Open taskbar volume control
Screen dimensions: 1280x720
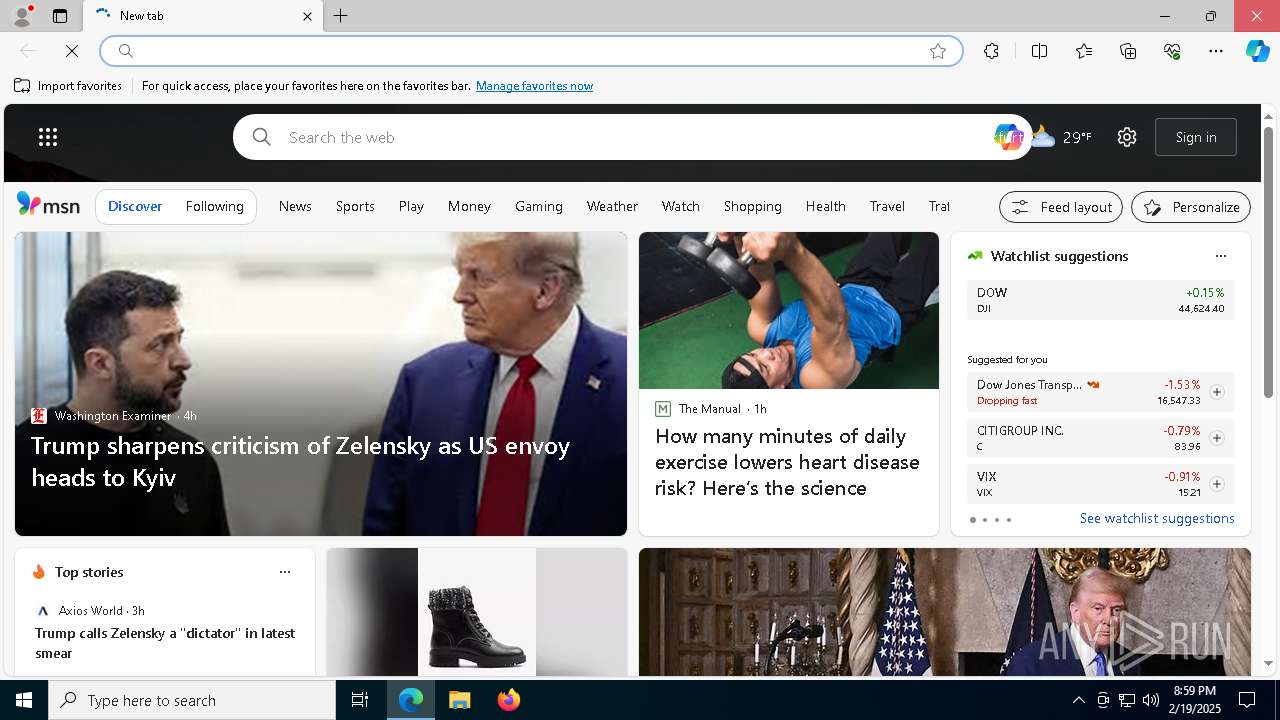pyautogui.click(x=1150, y=700)
